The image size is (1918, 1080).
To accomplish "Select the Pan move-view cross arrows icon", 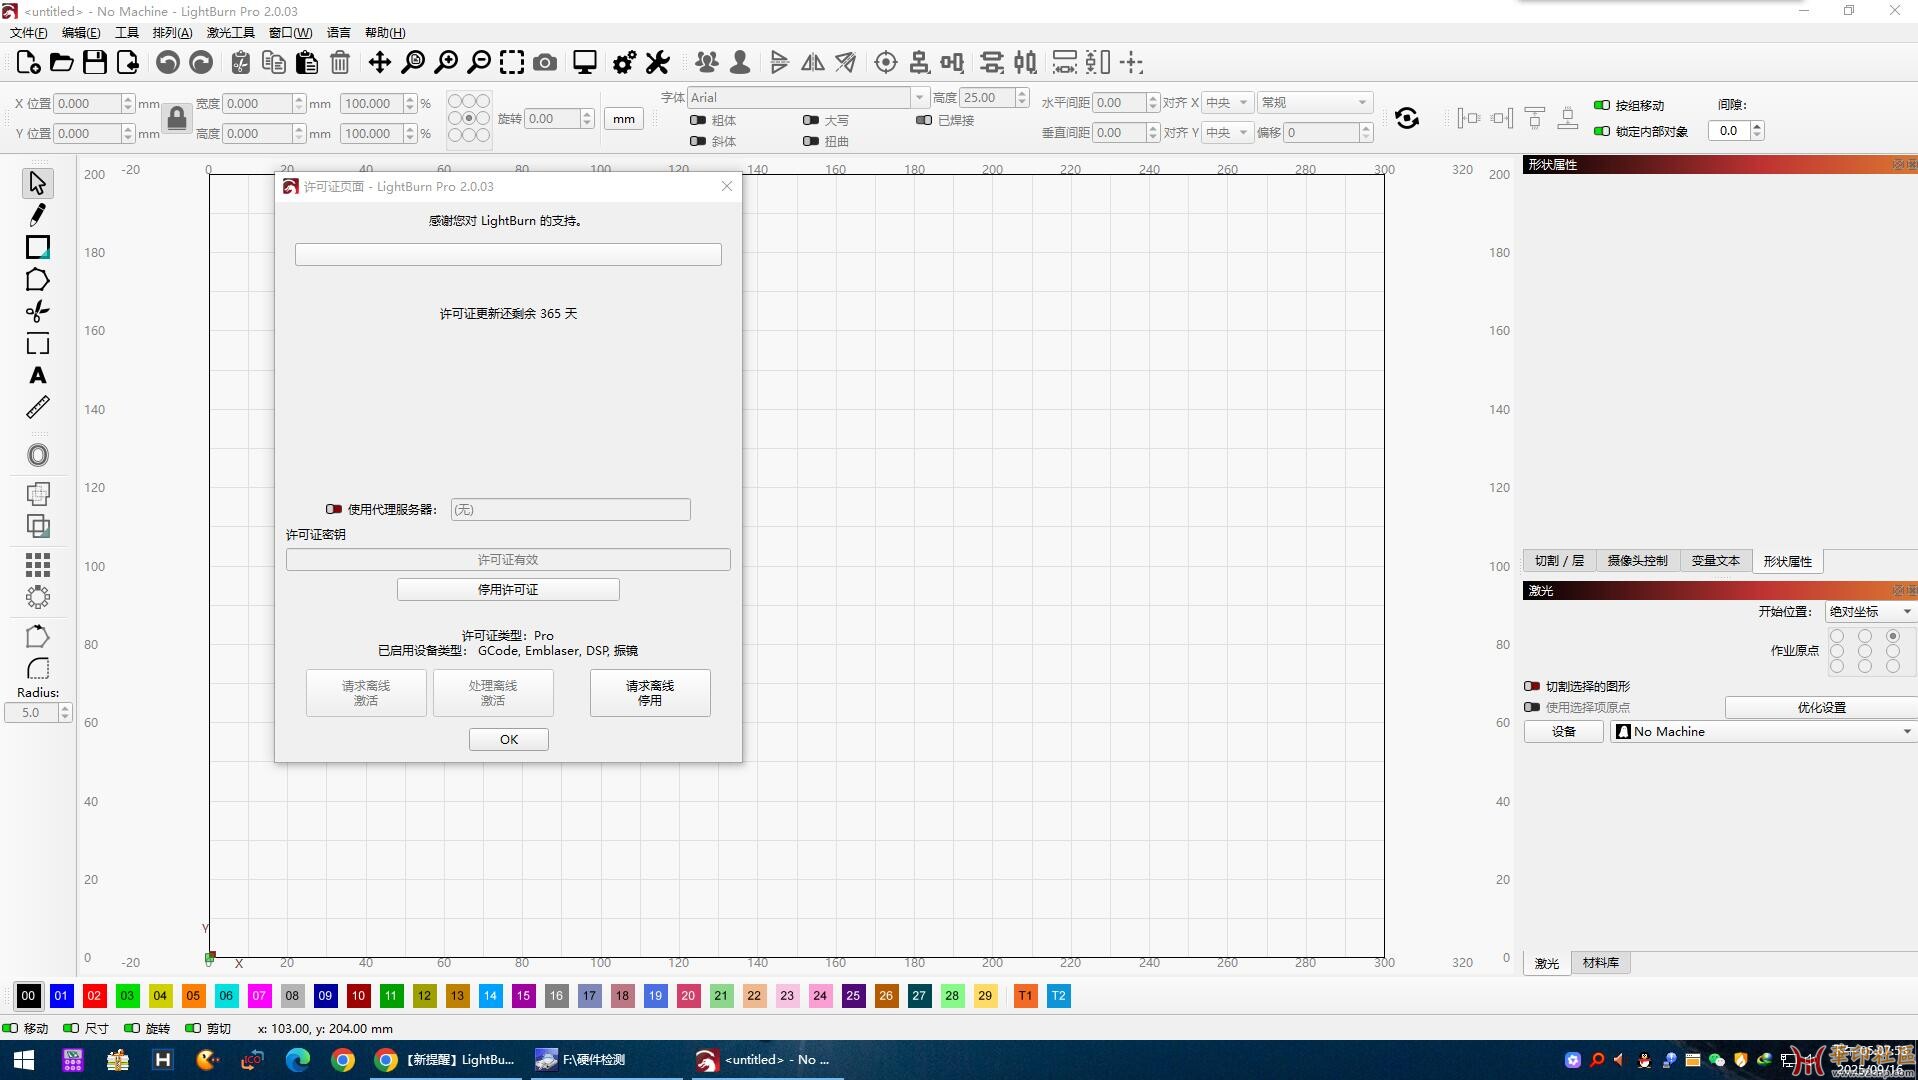I will (x=379, y=63).
